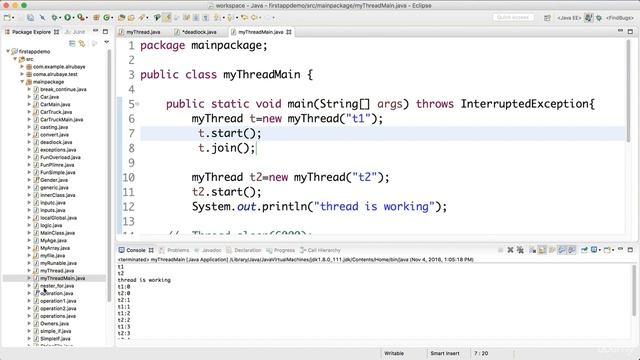Image resolution: width=640 pixels, height=360 pixels.
Task: Select myRunable.java in Package Explorer
Action: tap(58, 263)
